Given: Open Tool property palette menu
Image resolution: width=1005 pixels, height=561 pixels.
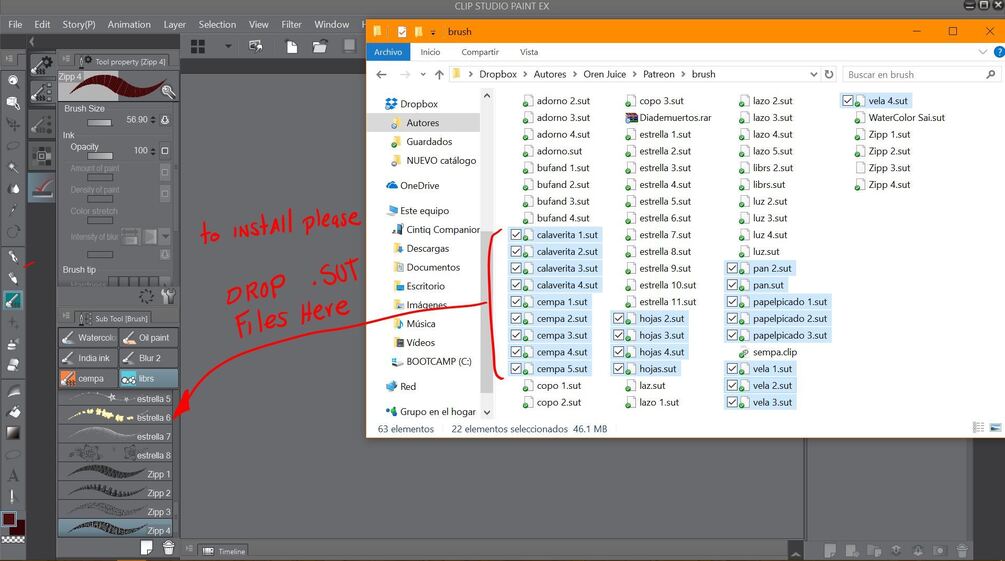Looking at the screenshot, I should 65,58.
